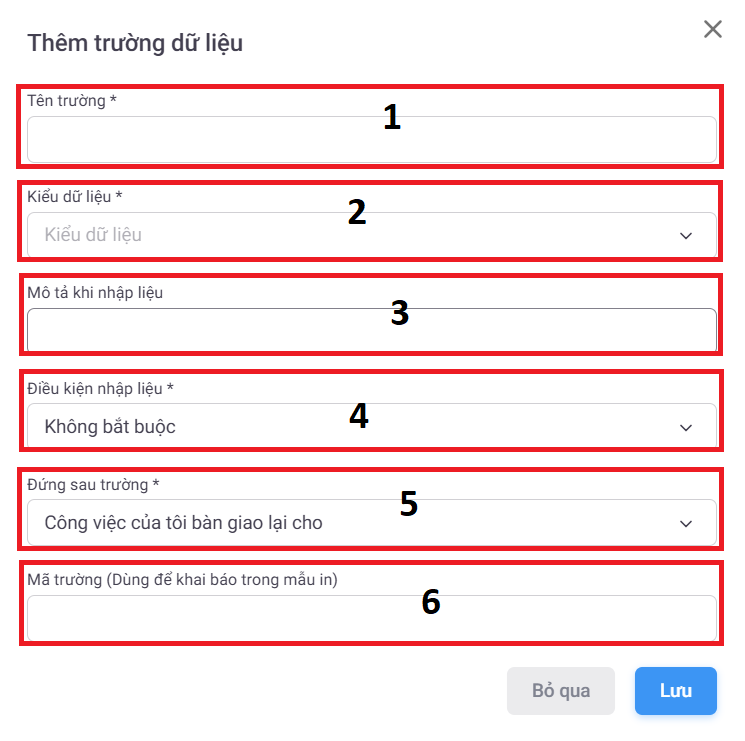Click chevron arrow beside Không bắt buộc

tap(686, 428)
